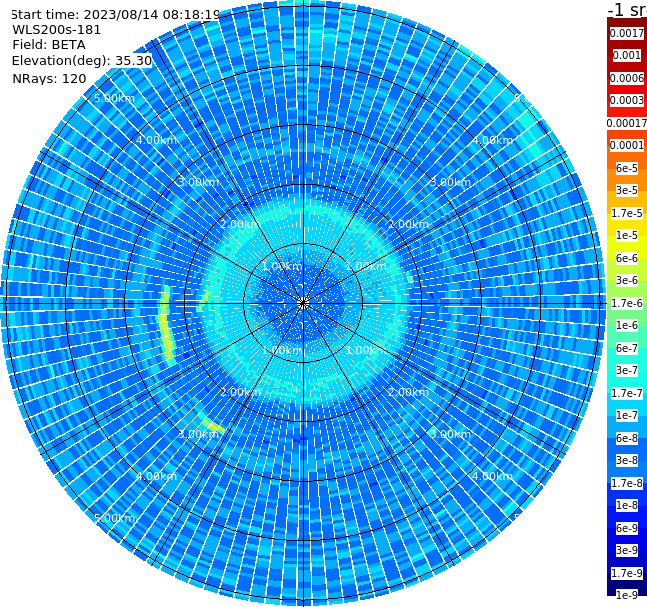Click the upper-left 5.00km range label
Screen dimensions: 647x607
pyautogui.click(x=114, y=98)
